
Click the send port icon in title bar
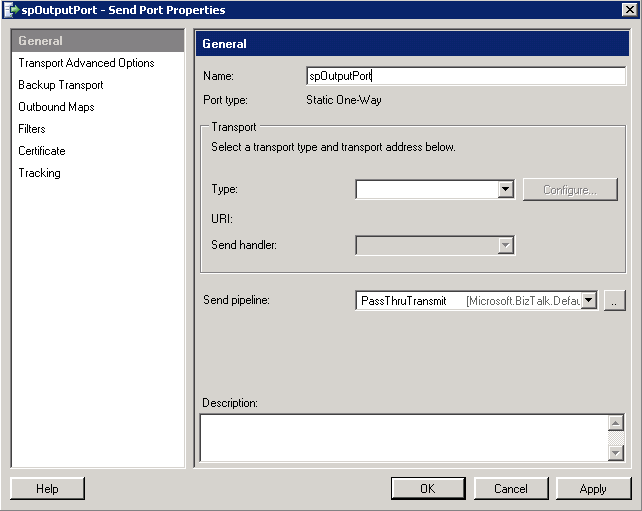[11, 9]
